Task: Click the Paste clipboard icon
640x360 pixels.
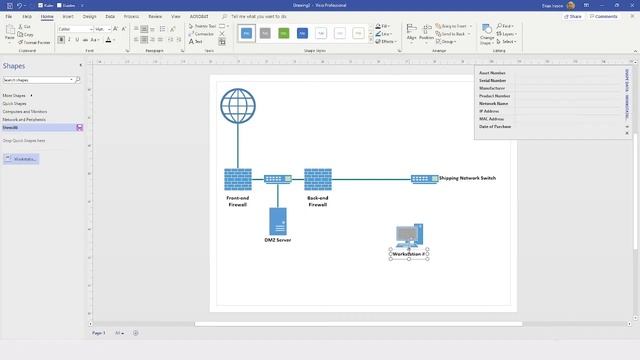Action: [x=10, y=33]
